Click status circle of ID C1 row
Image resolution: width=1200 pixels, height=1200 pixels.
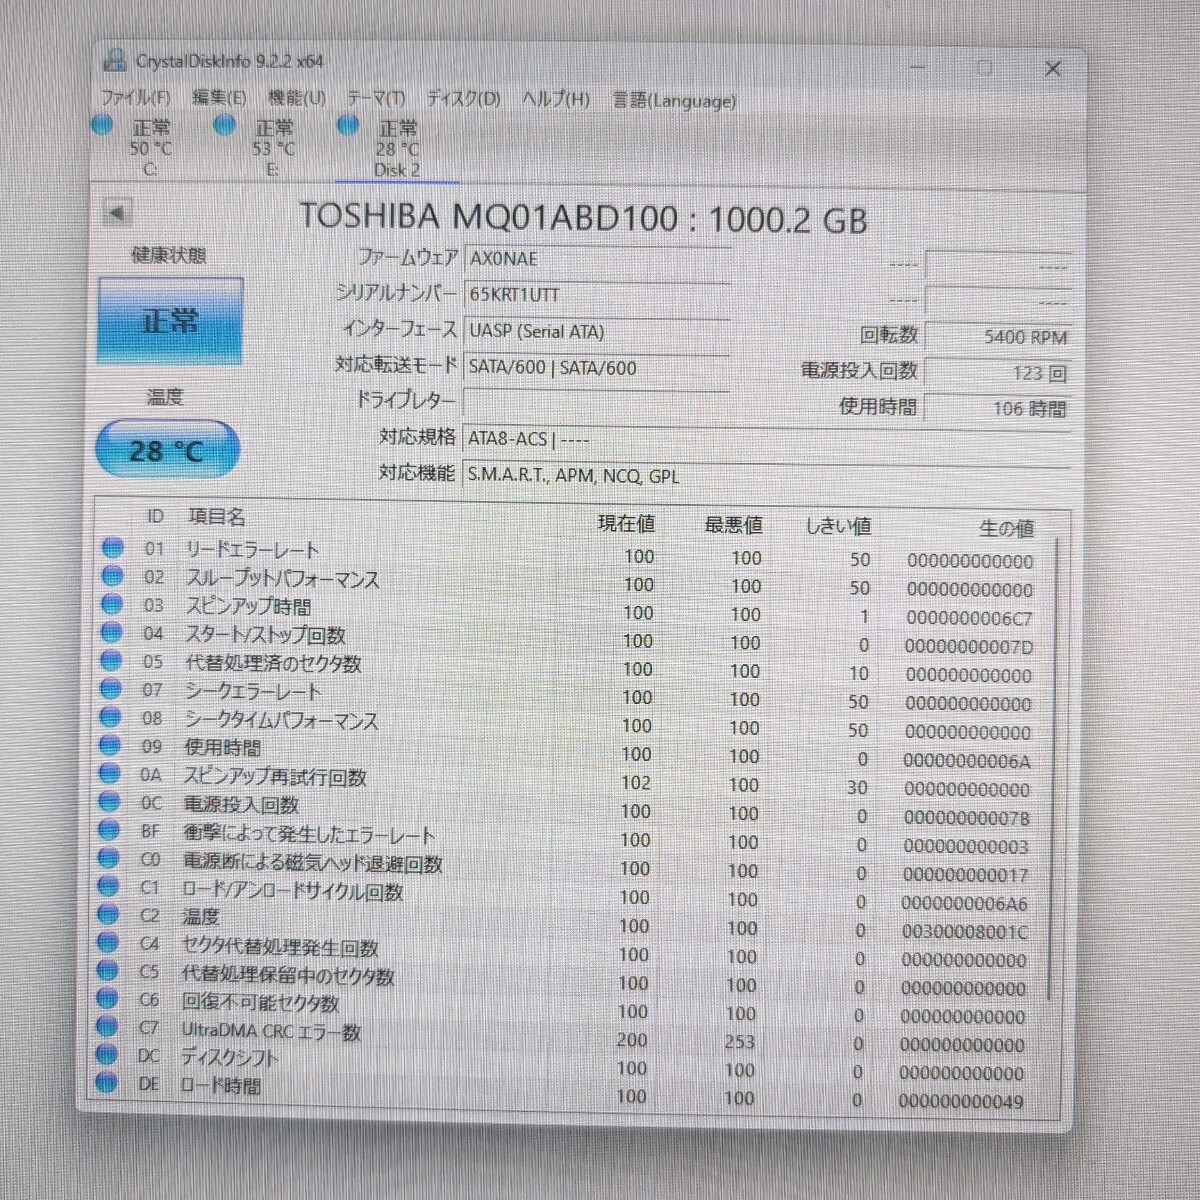point(108,886)
